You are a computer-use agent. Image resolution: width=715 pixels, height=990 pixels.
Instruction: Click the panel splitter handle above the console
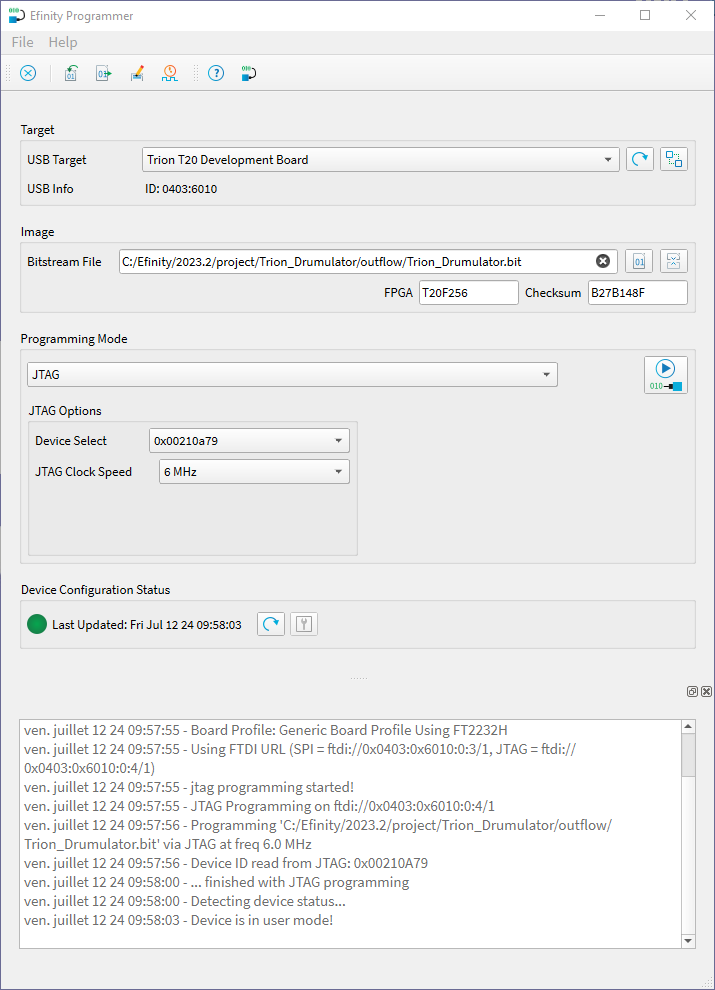tap(358, 678)
